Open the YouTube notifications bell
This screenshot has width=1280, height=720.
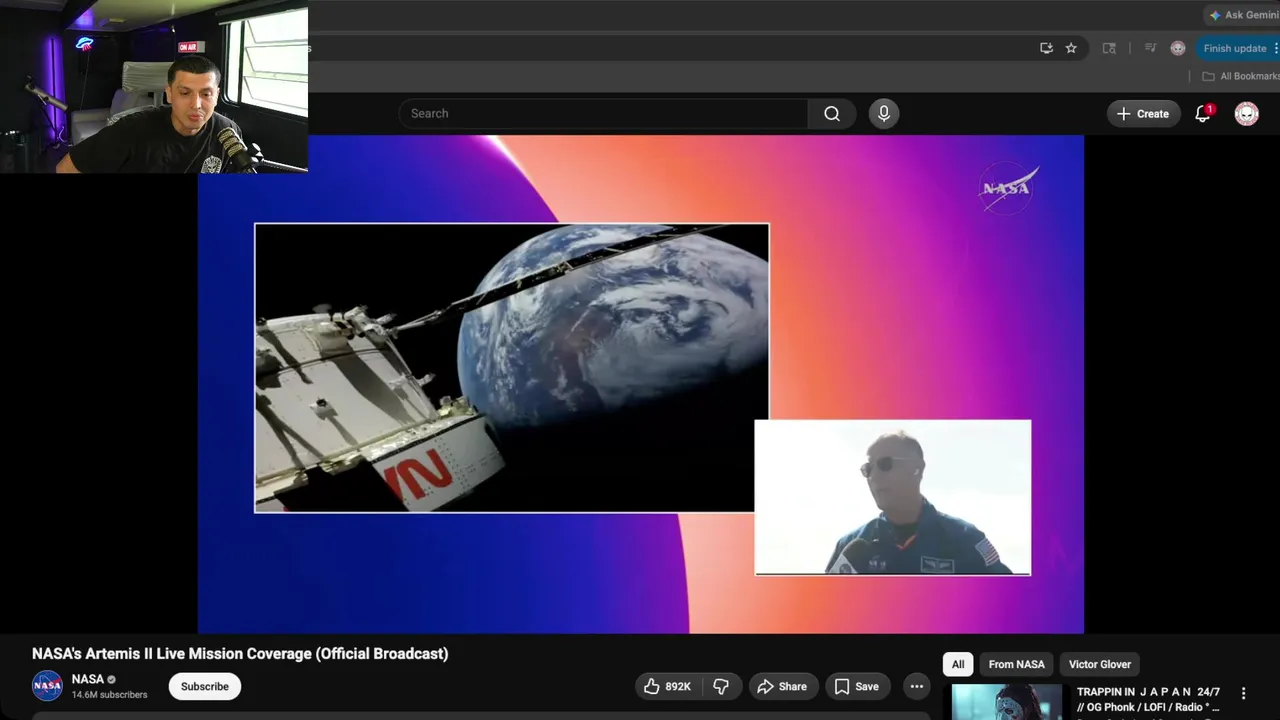point(1203,114)
